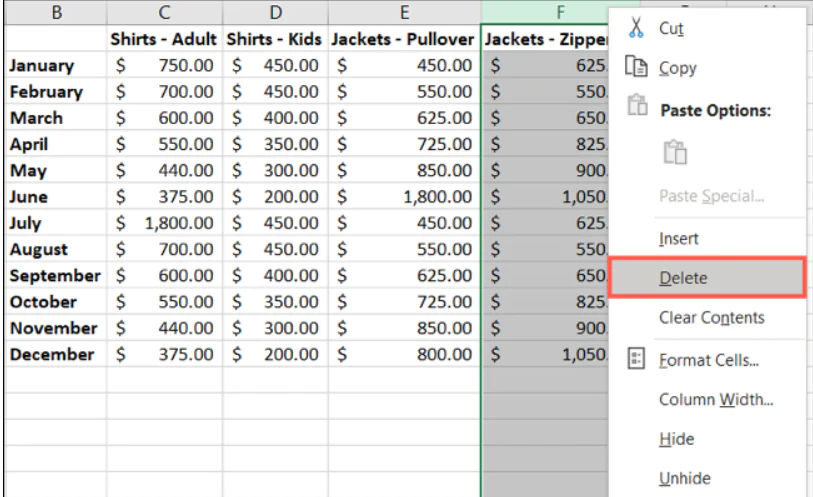Select the September row label cell
This screenshot has width=813, height=497.
[x=55, y=276]
